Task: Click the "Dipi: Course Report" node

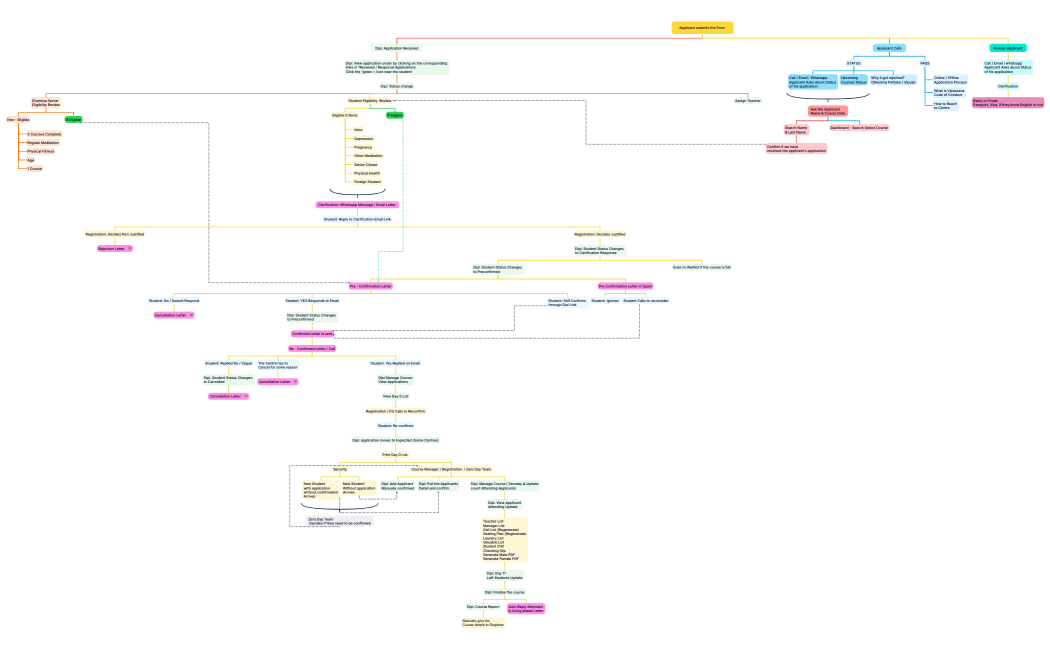Action: click(483, 606)
